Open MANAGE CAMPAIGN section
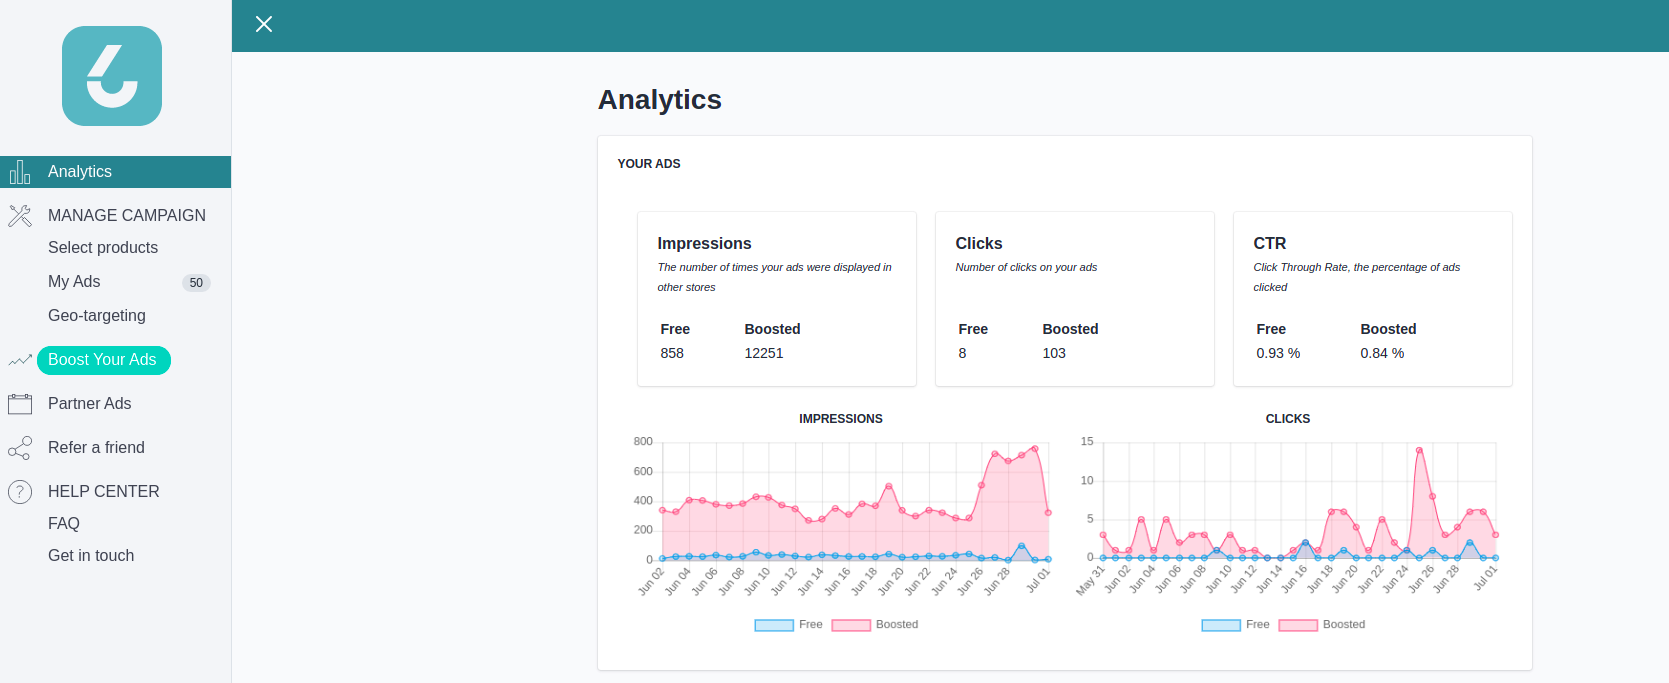This screenshot has height=683, width=1669. 127,216
